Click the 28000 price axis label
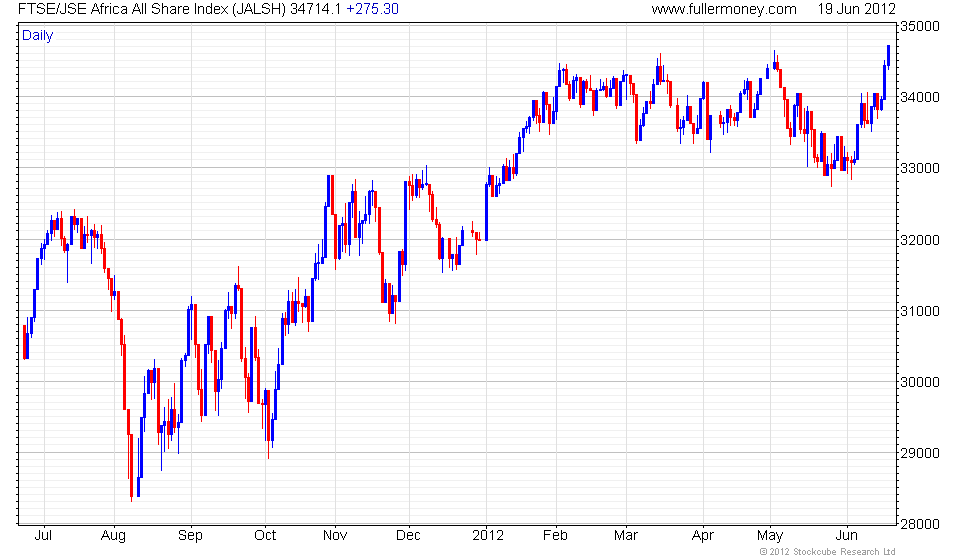The image size is (980, 560). (x=919, y=524)
